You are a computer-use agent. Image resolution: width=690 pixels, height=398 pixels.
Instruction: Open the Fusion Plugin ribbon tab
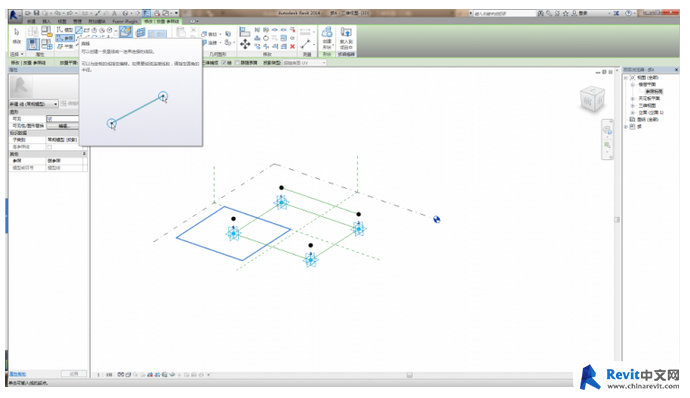(125, 22)
